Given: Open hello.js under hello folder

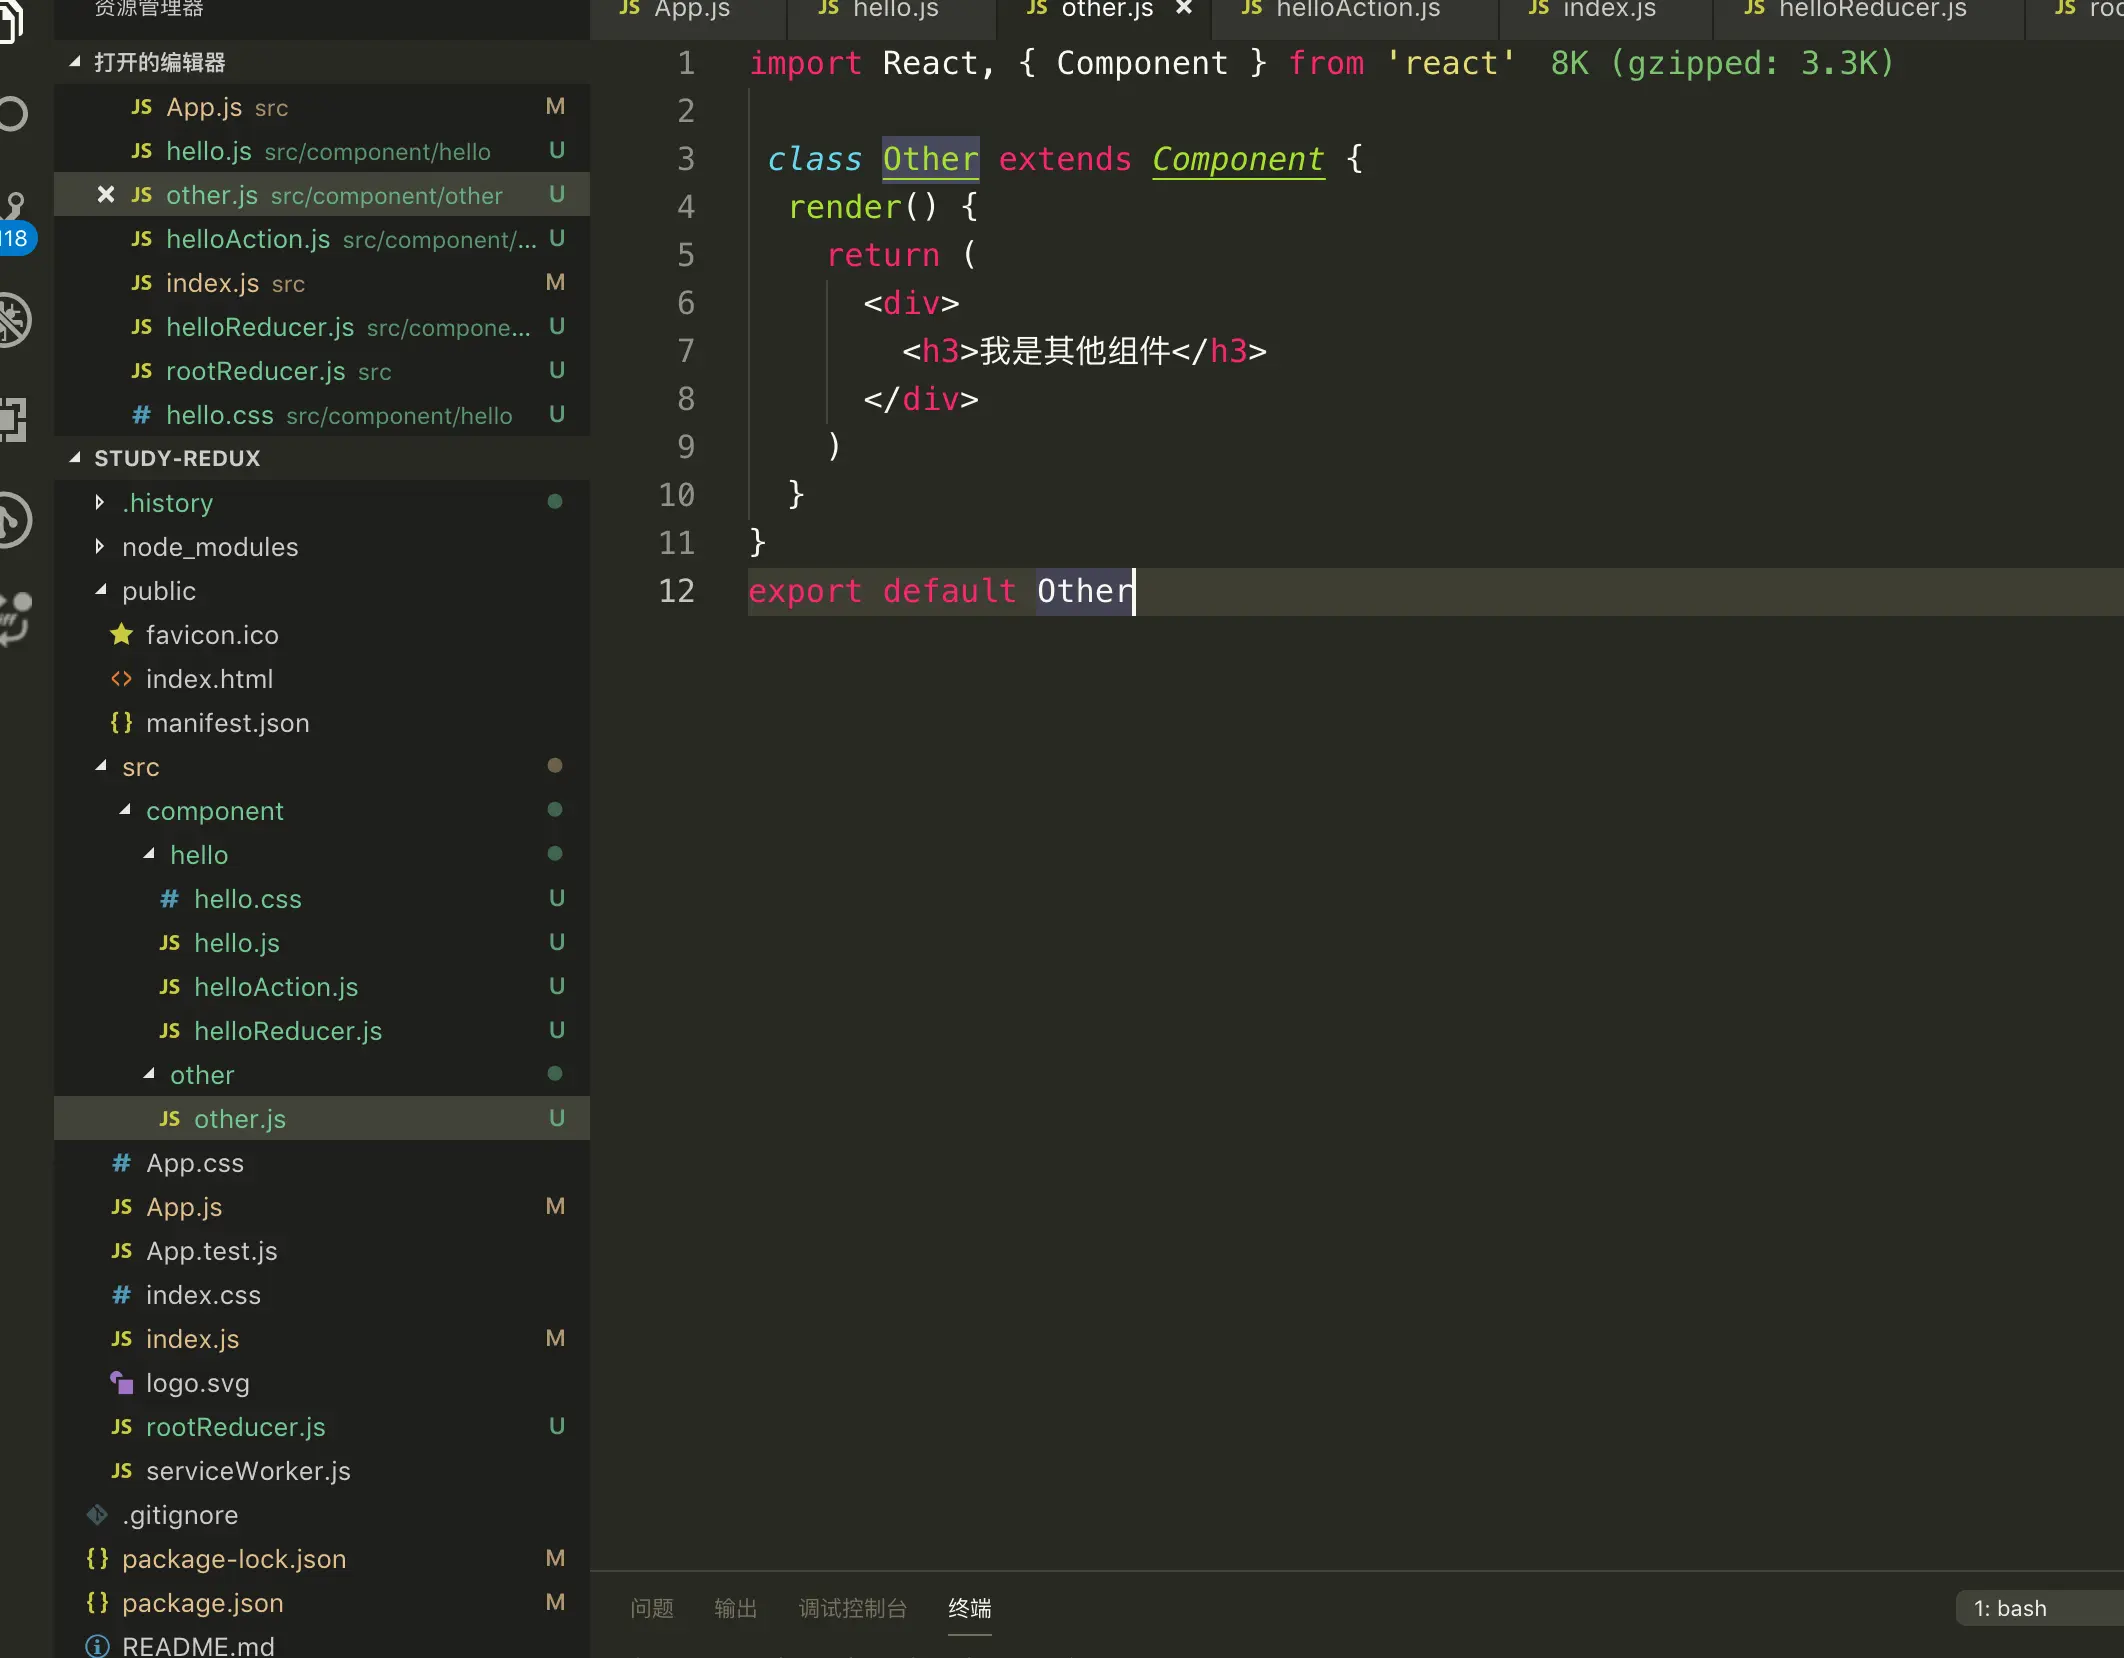Looking at the screenshot, I should pos(322,942).
